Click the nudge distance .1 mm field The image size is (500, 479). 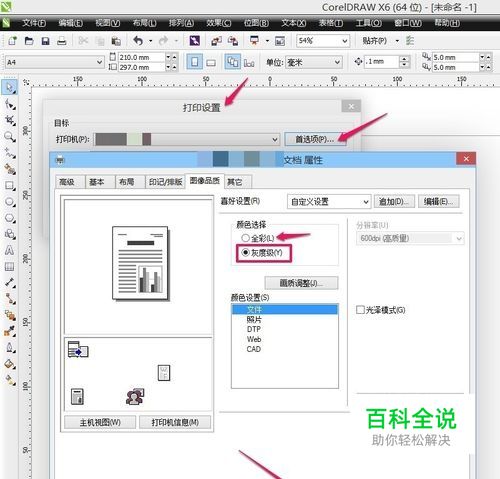pyautogui.click(x=381, y=62)
